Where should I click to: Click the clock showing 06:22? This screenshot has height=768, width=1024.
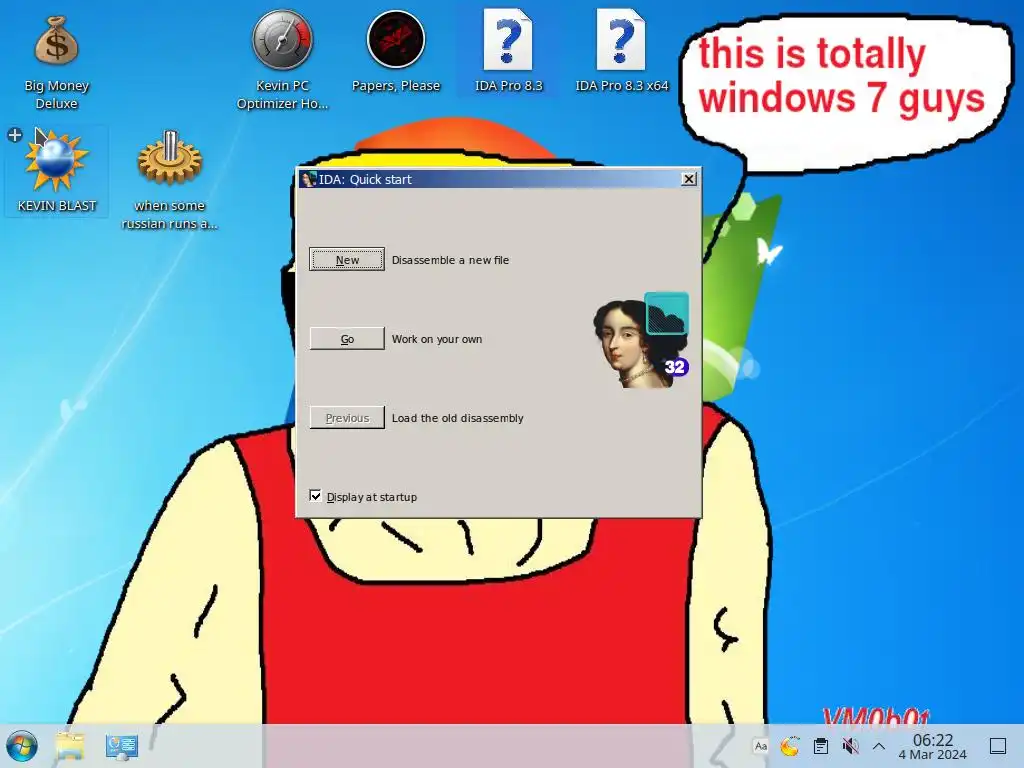[x=933, y=746]
